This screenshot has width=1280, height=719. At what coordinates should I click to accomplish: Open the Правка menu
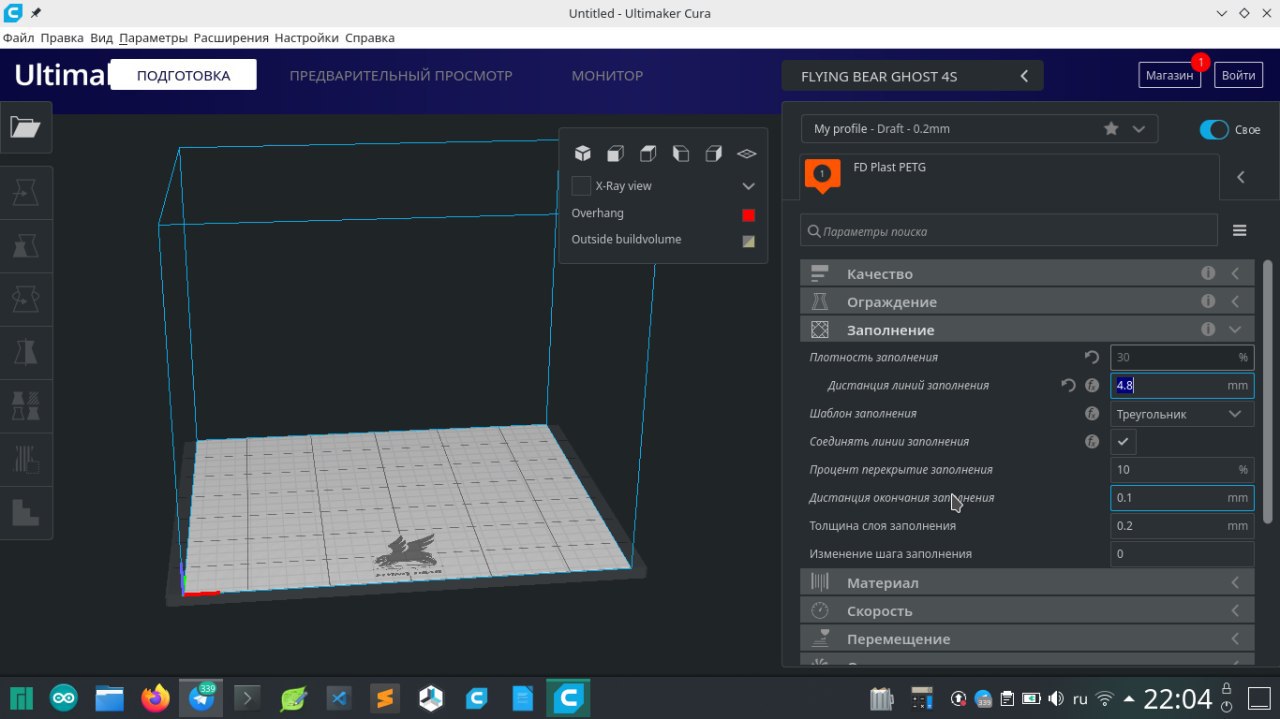pyautogui.click(x=62, y=38)
